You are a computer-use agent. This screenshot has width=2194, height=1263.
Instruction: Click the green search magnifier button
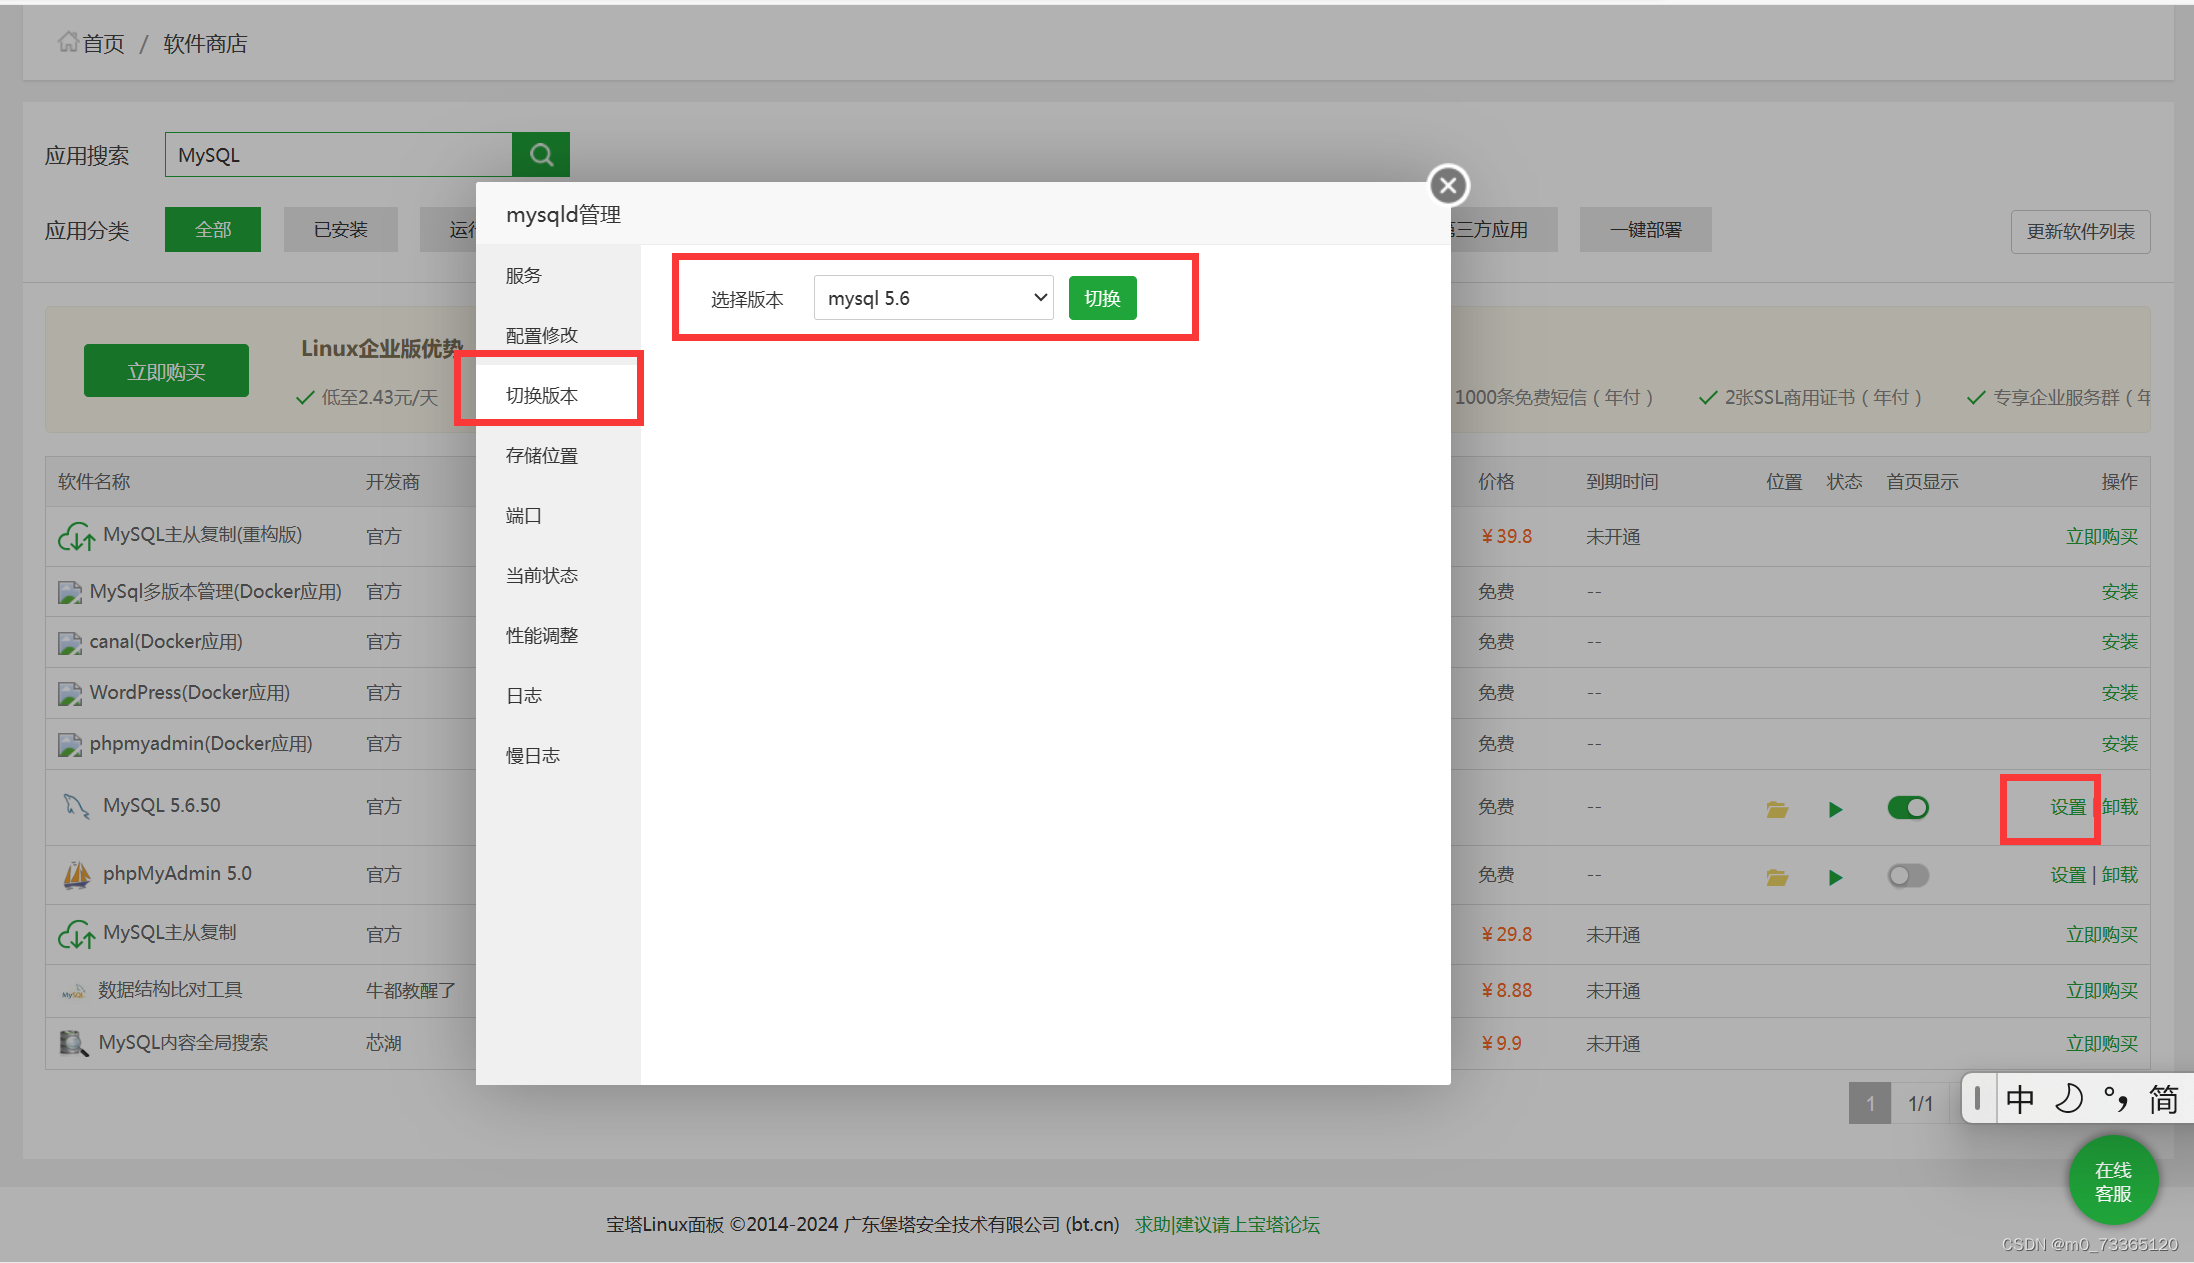[541, 155]
